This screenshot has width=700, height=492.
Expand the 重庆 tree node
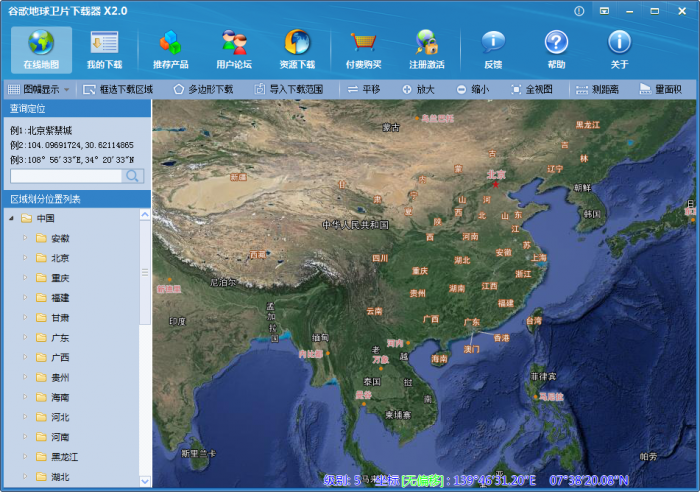pyautogui.click(x=25, y=278)
